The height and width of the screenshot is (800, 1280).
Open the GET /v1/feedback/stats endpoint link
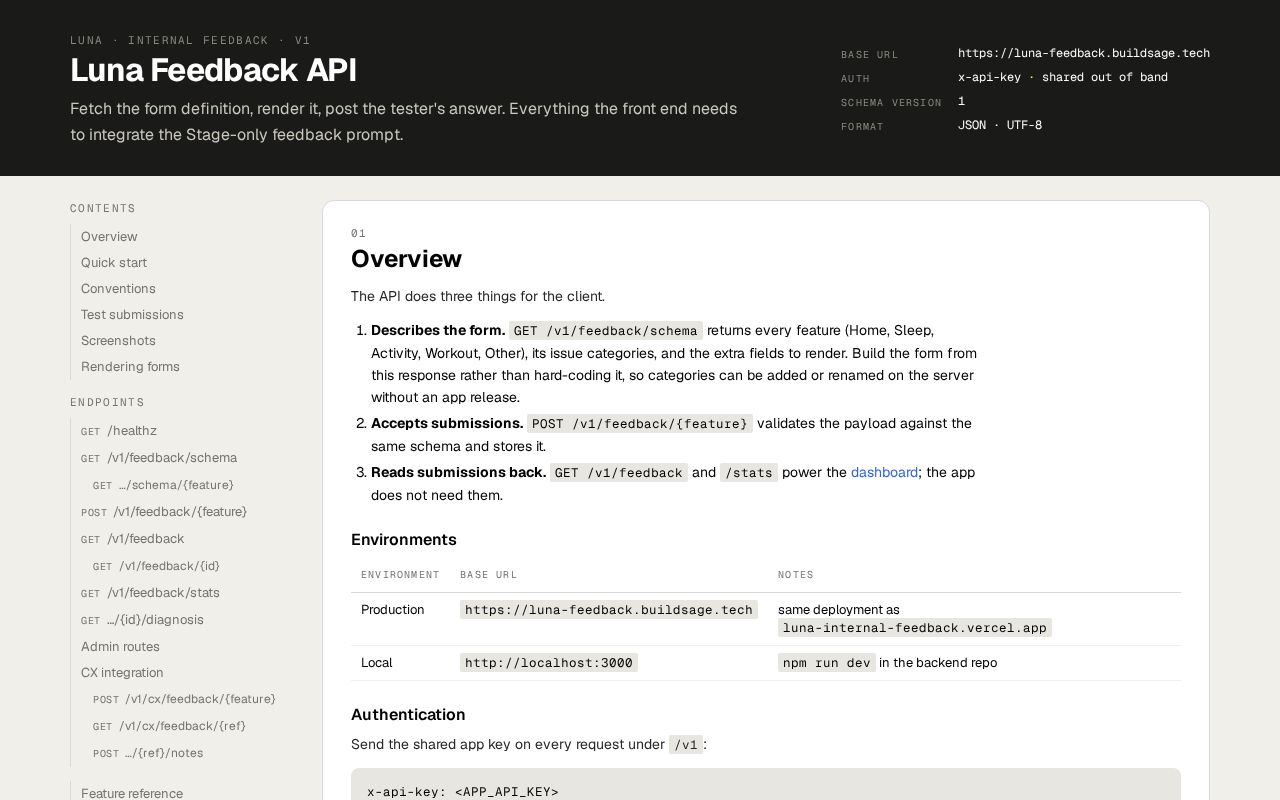tap(150, 593)
